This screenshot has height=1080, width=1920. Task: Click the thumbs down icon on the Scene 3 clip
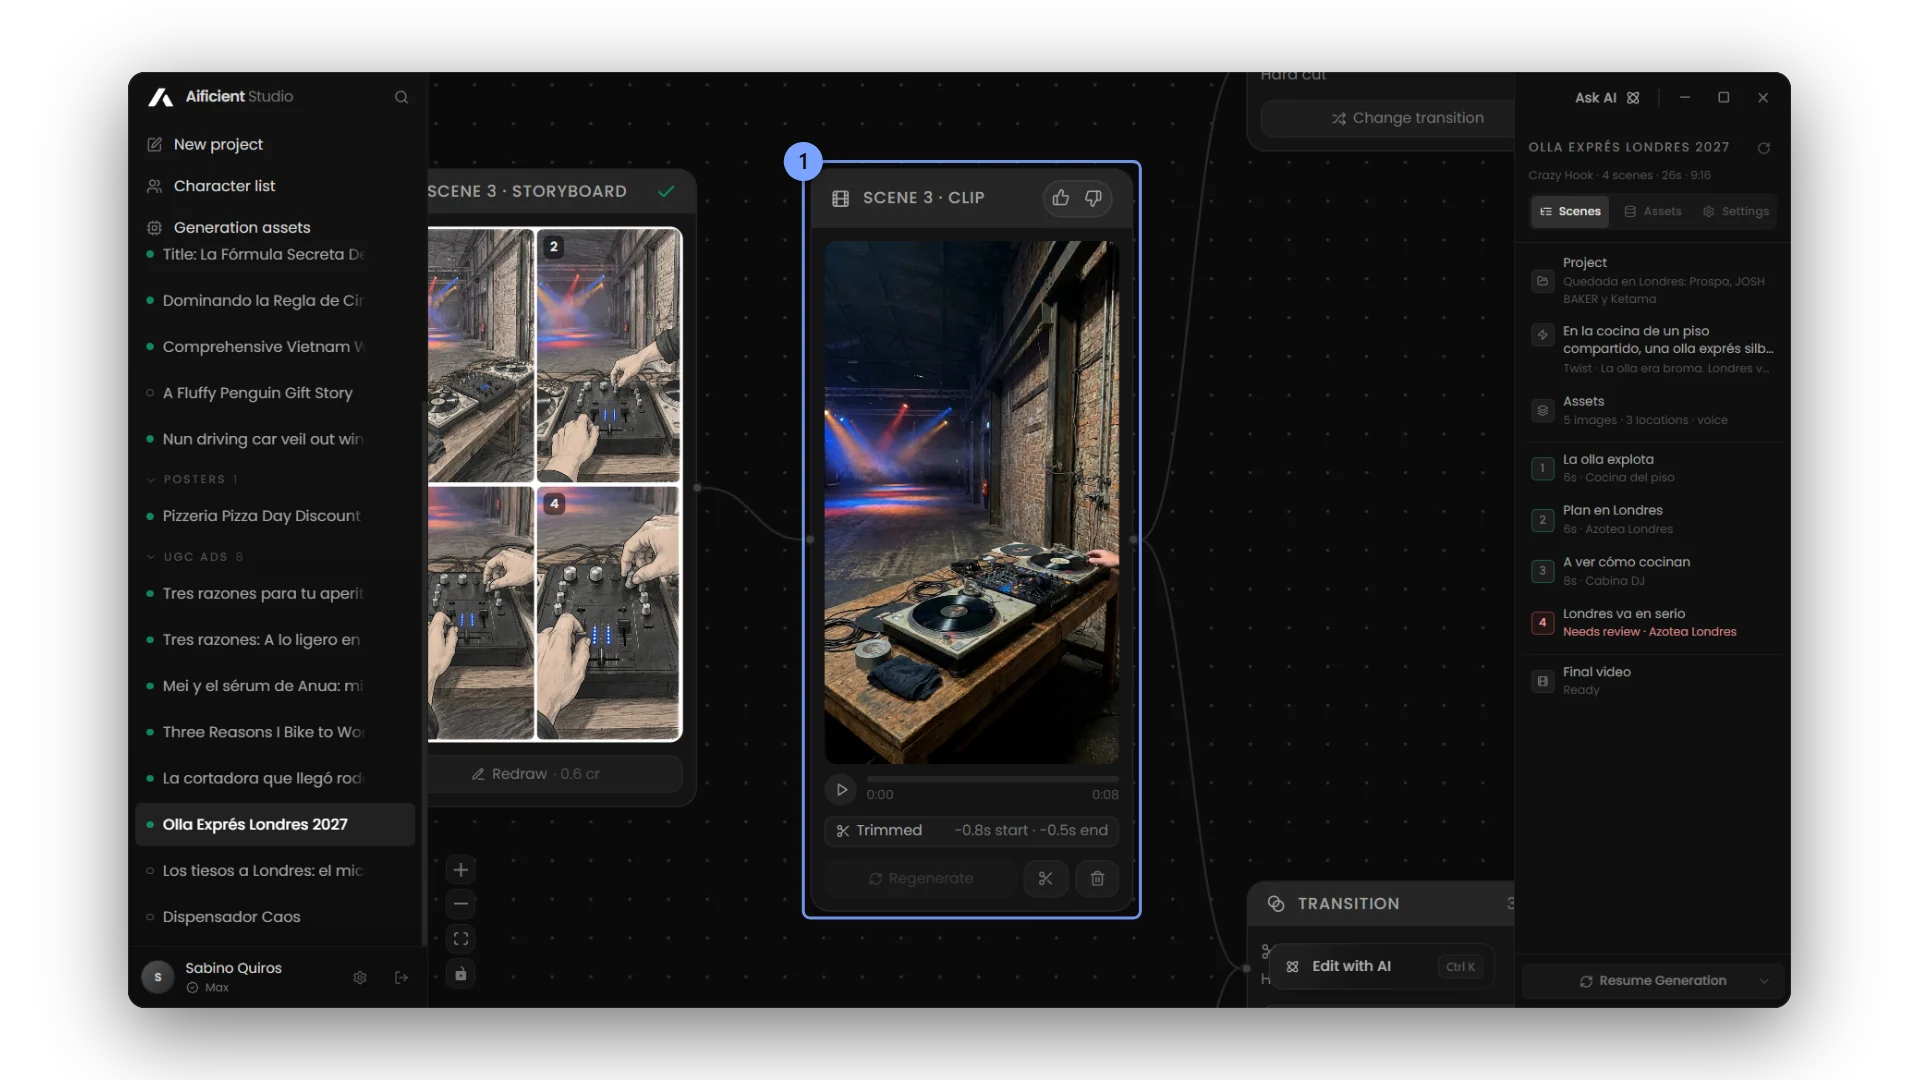[1093, 198]
